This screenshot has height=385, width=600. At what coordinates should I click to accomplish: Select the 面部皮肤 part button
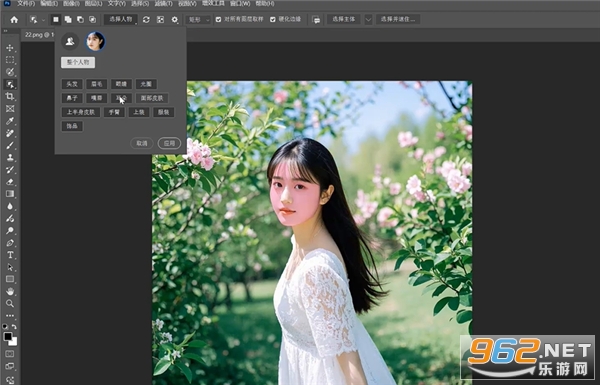[152, 98]
